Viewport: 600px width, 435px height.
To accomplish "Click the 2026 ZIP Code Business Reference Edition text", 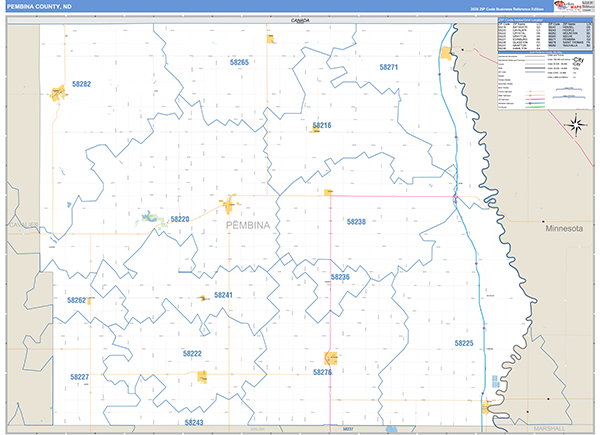I will (x=507, y=9).
